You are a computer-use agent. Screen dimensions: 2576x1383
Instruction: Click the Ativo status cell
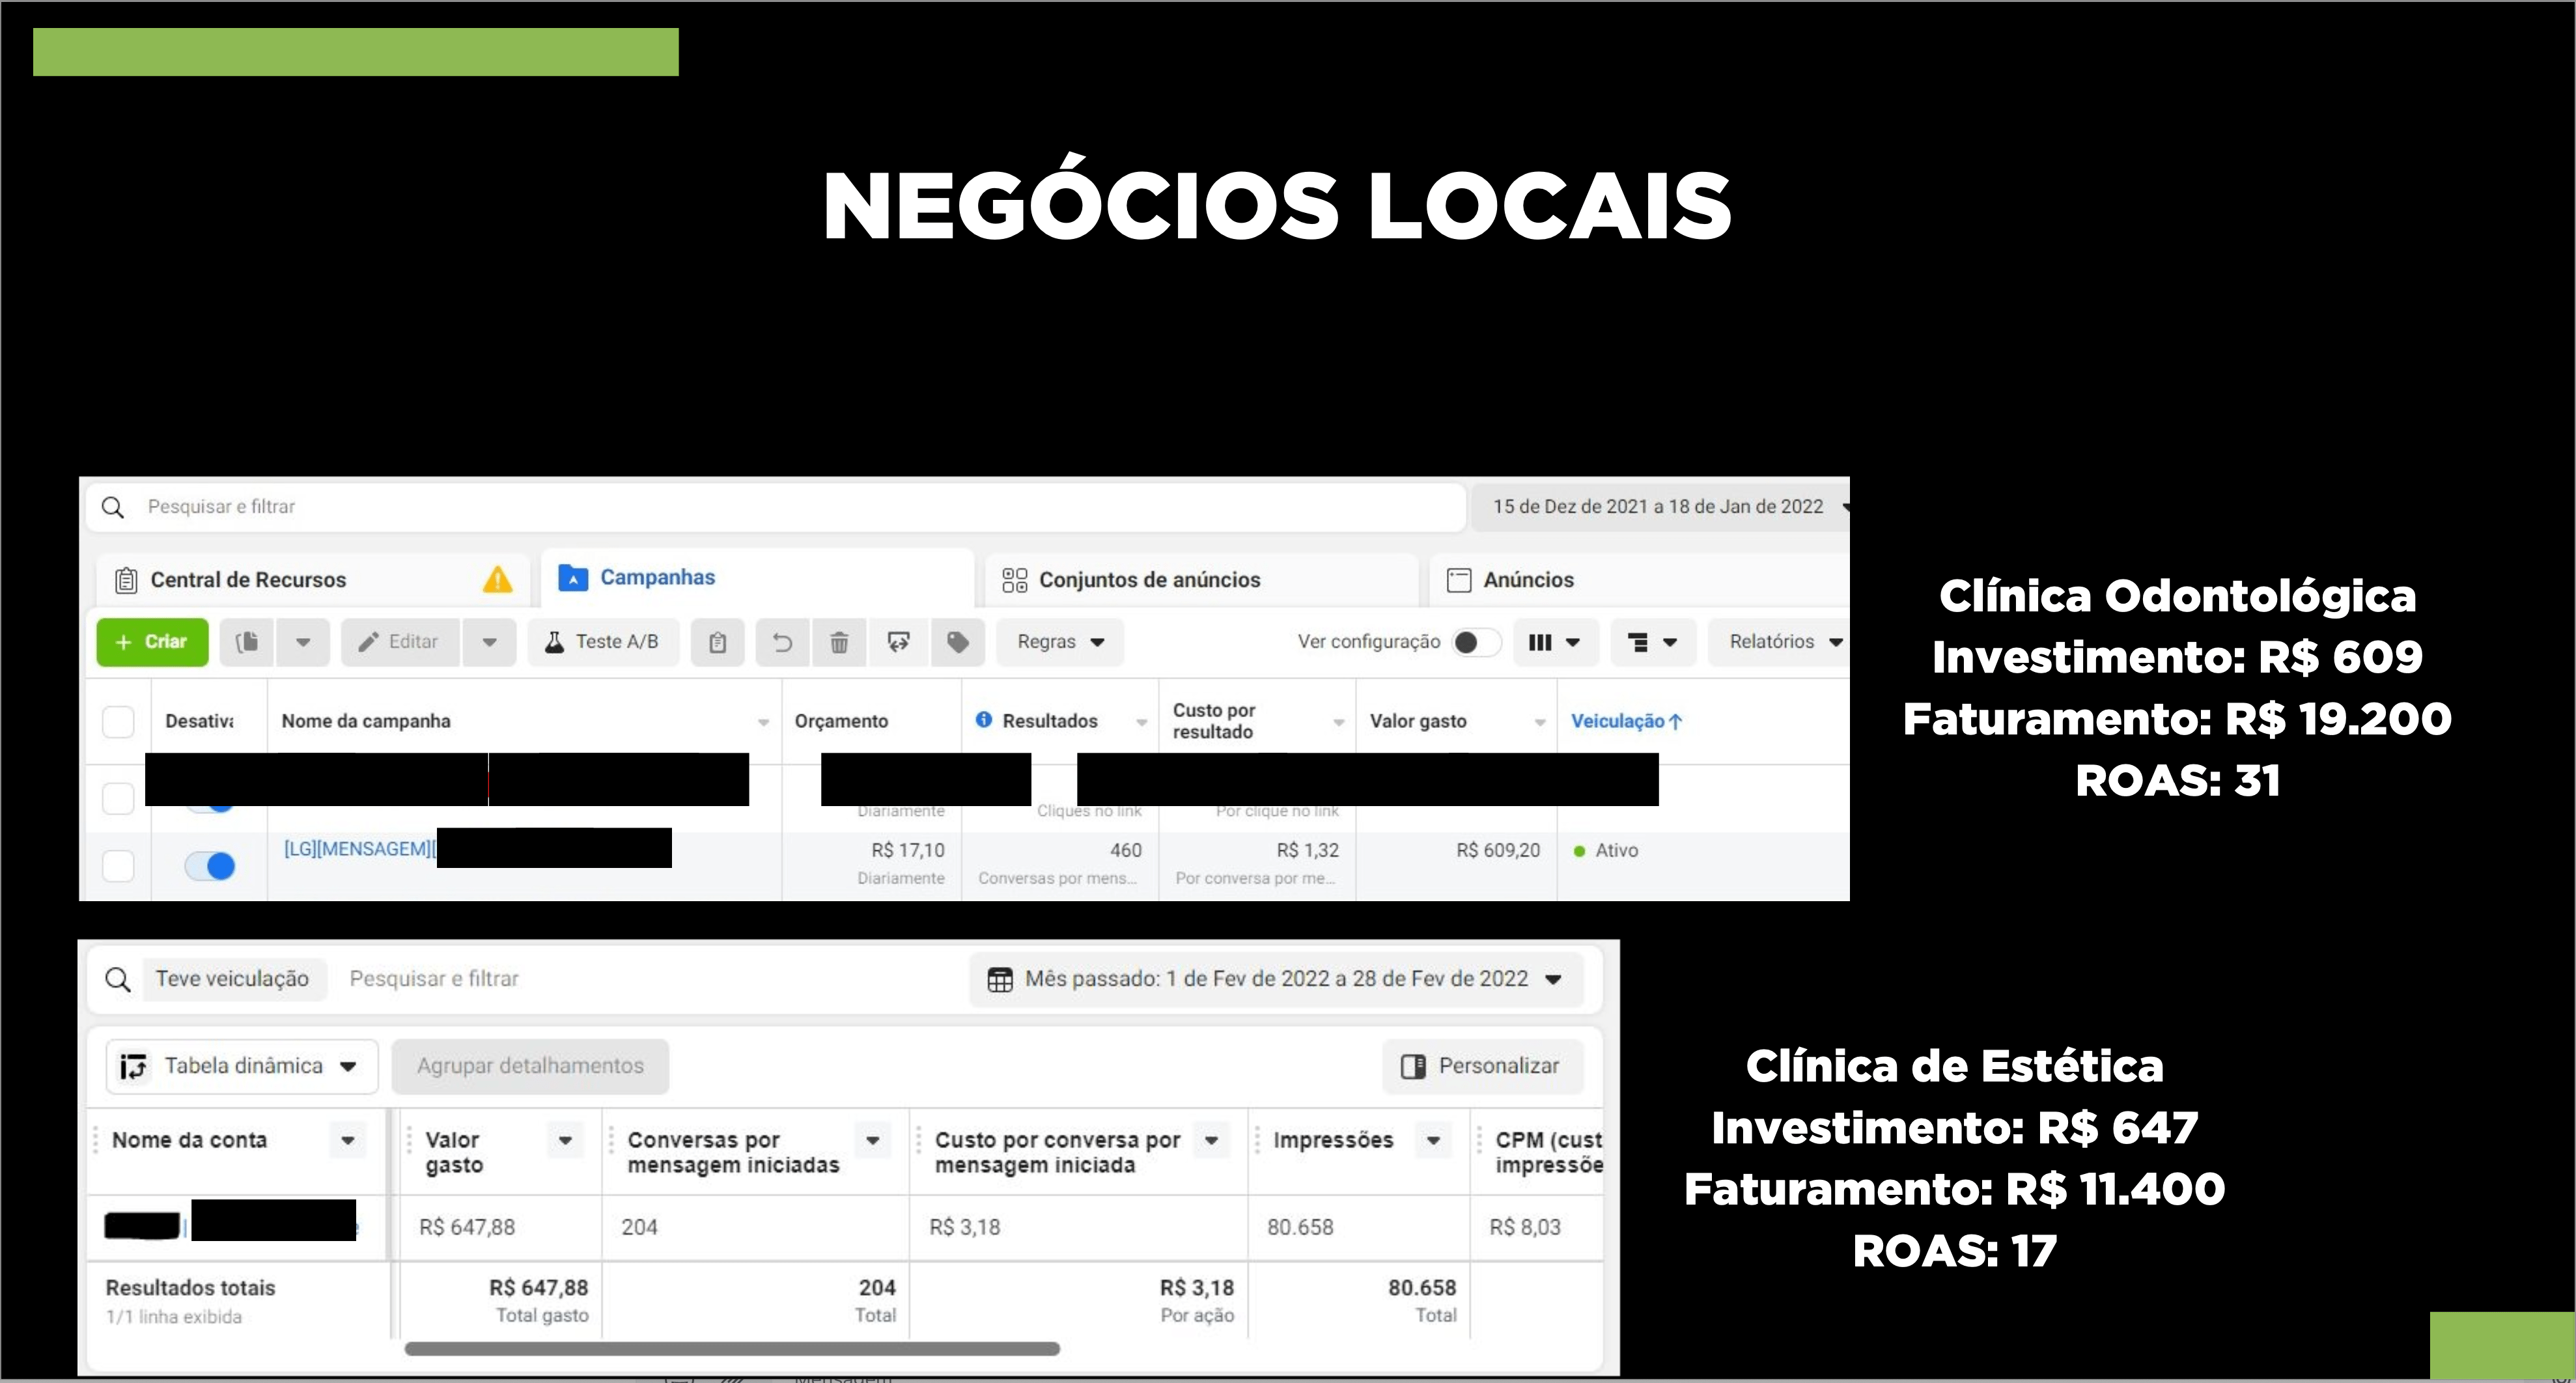[1605, 850]
